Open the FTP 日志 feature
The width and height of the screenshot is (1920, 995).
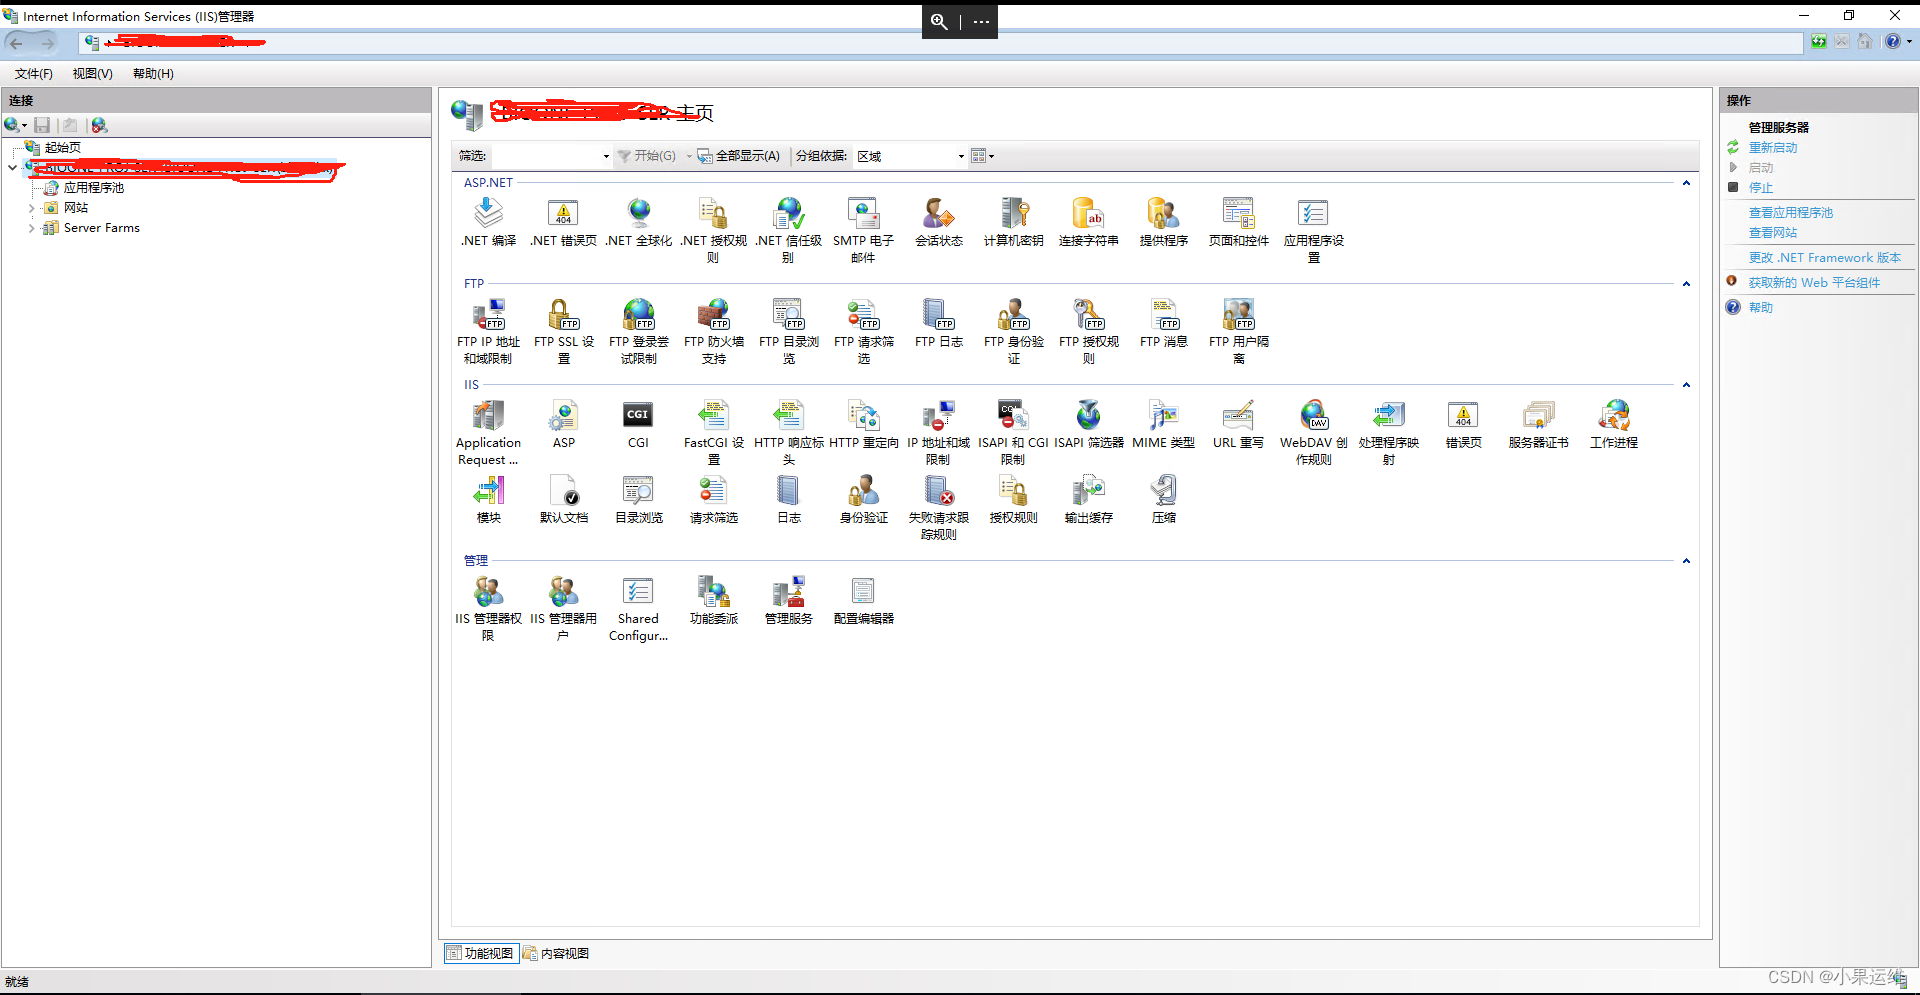938,323
